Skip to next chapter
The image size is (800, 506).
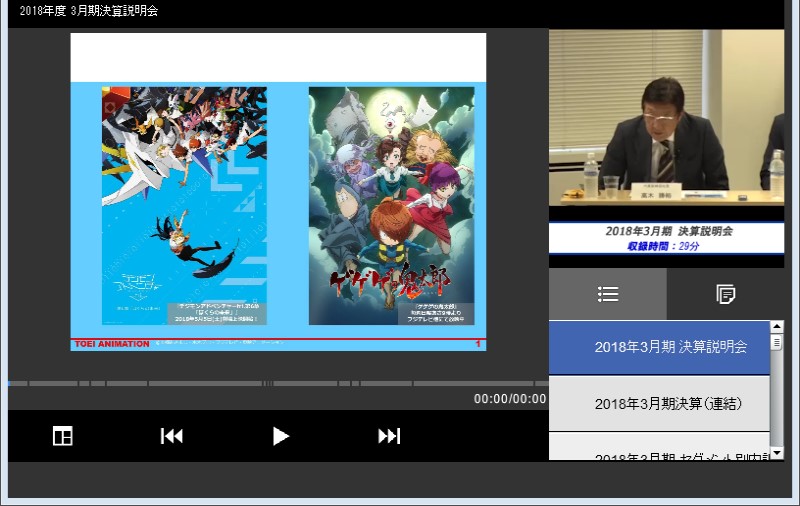389,436
